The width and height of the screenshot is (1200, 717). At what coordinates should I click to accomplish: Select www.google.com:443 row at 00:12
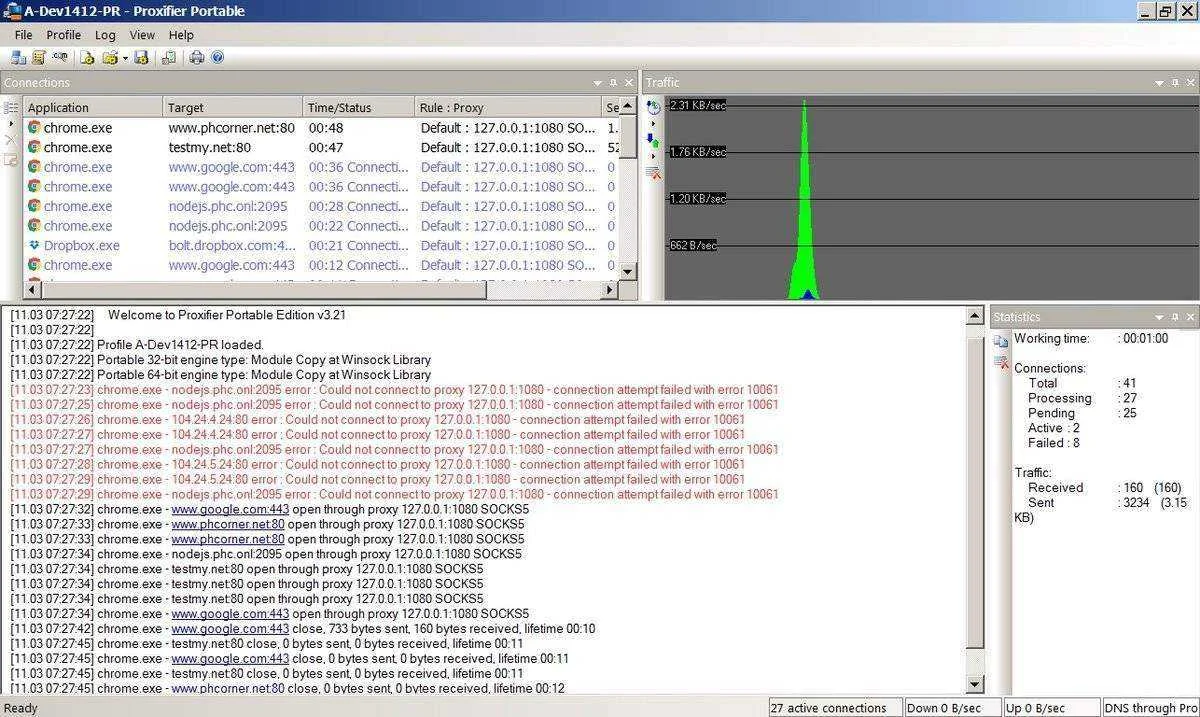(x=321, y=265)
